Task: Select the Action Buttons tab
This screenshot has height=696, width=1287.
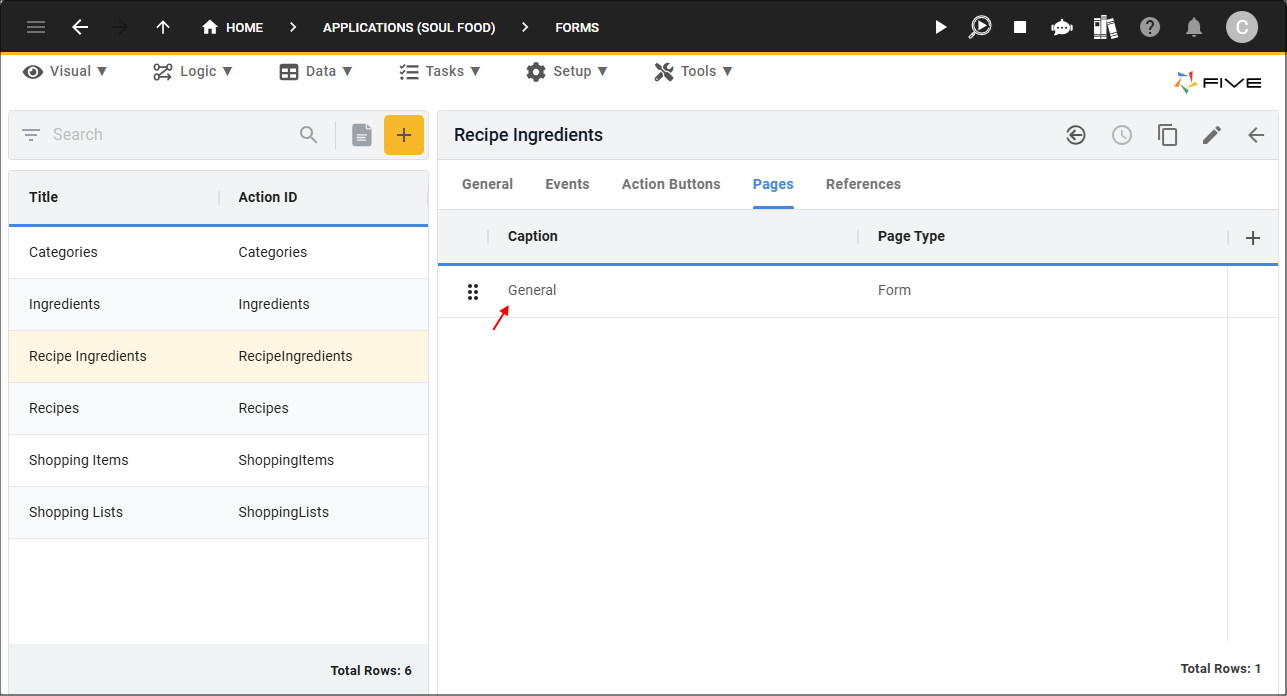Action: pos(671,184)
